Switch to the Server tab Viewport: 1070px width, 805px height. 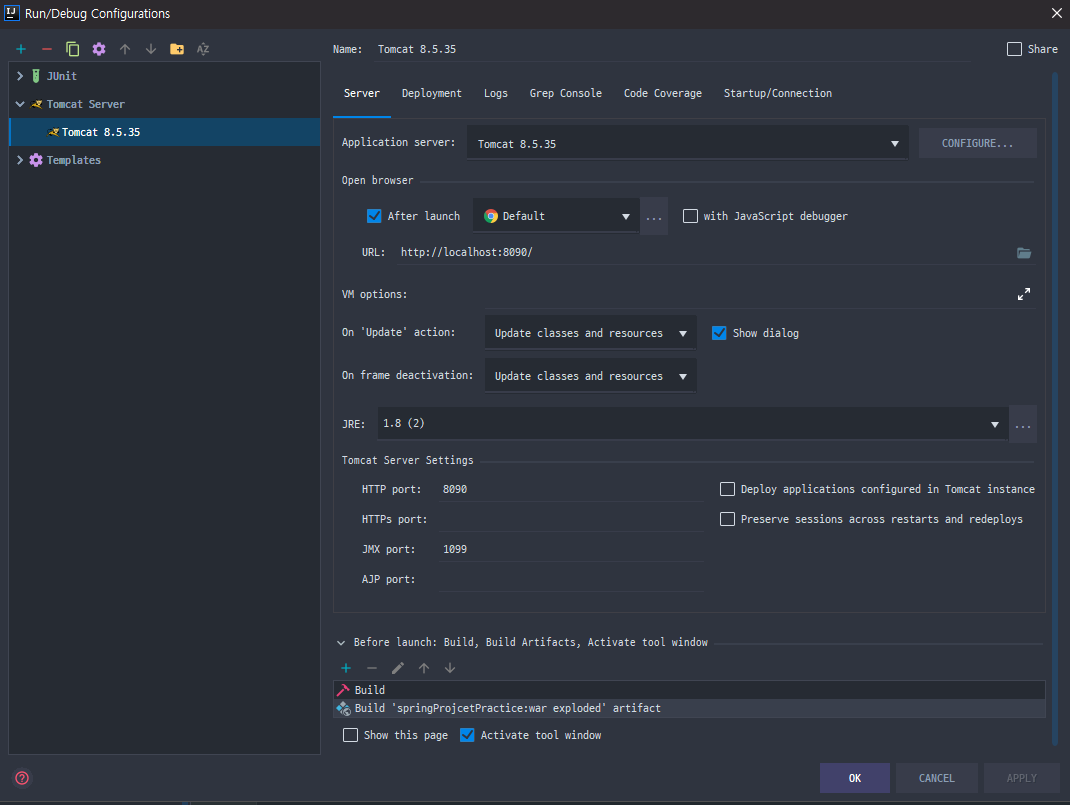coord(362,93)
